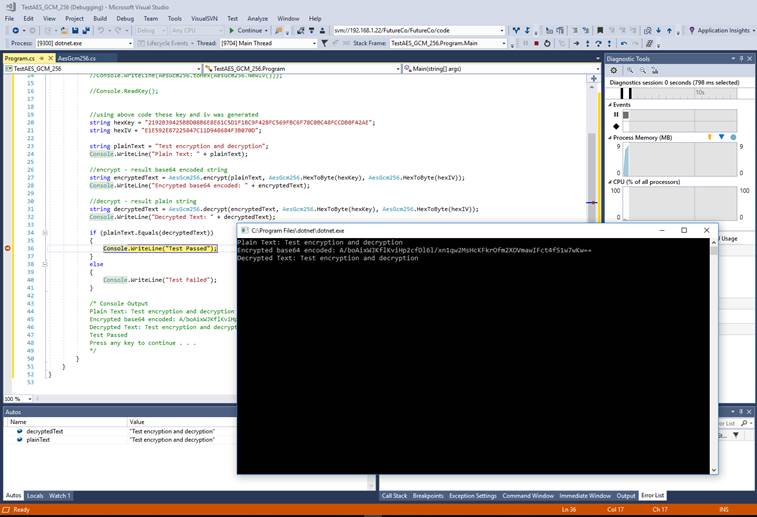Collapse the else block at line 38
The image size is (757, 517).
pyautogui.click(x=44, y=264)
